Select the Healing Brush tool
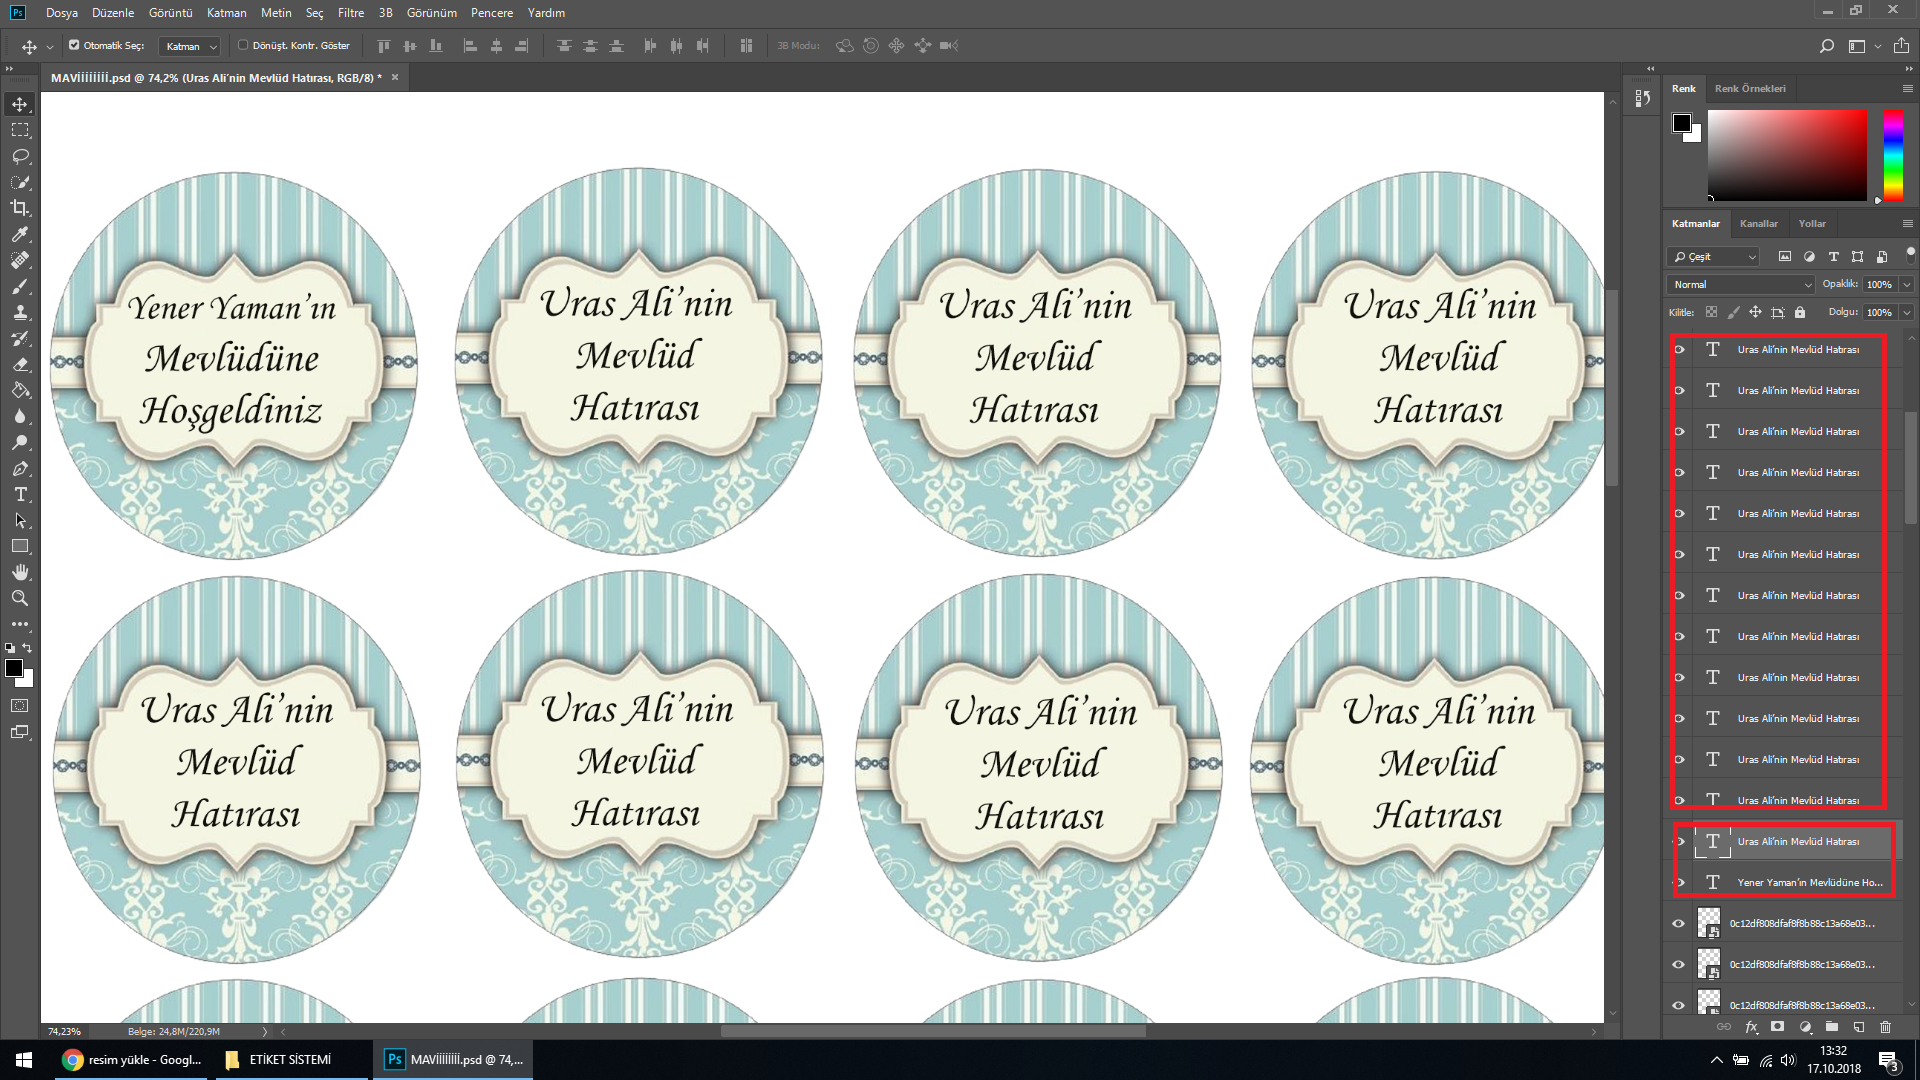 [20, 260]
